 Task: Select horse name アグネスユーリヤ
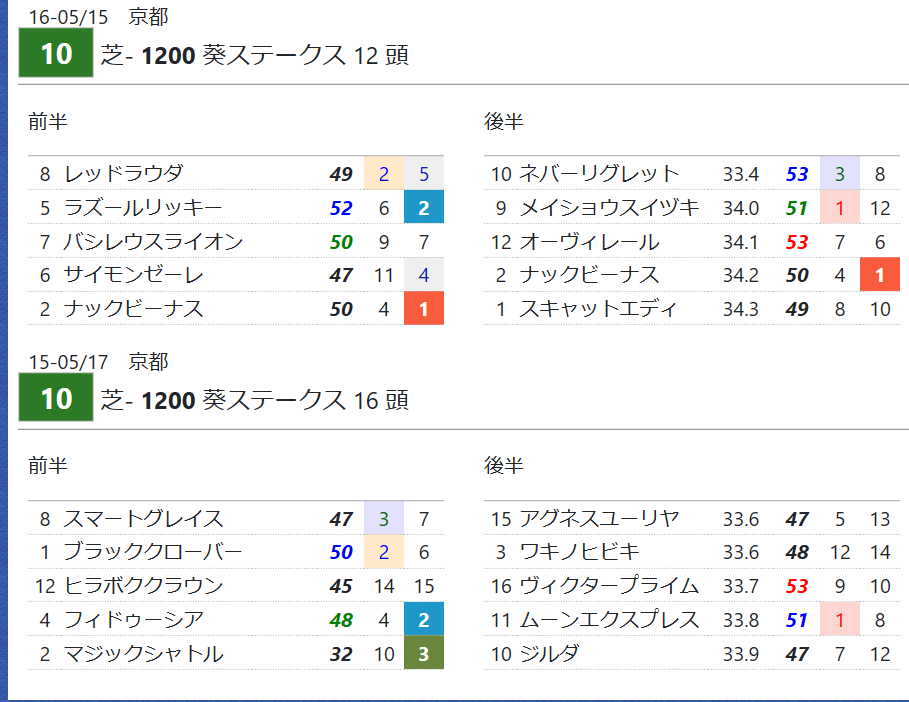(x=599, y=518)
